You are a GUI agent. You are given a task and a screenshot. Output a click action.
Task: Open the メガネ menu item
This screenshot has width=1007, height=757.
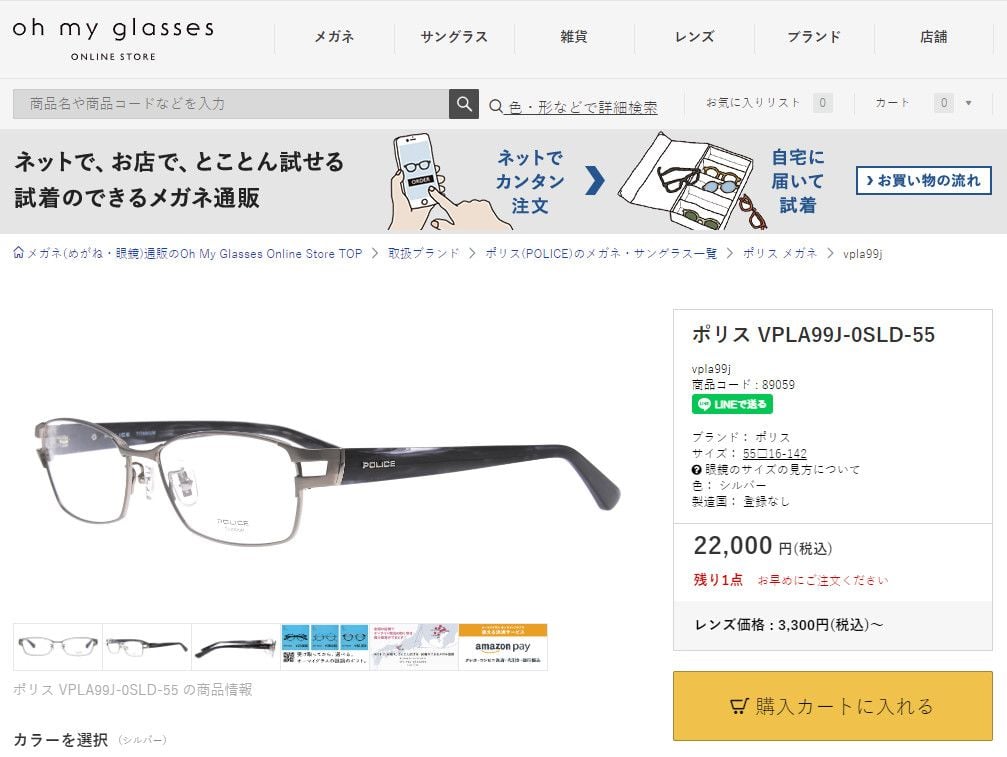(x=334, y=37)
